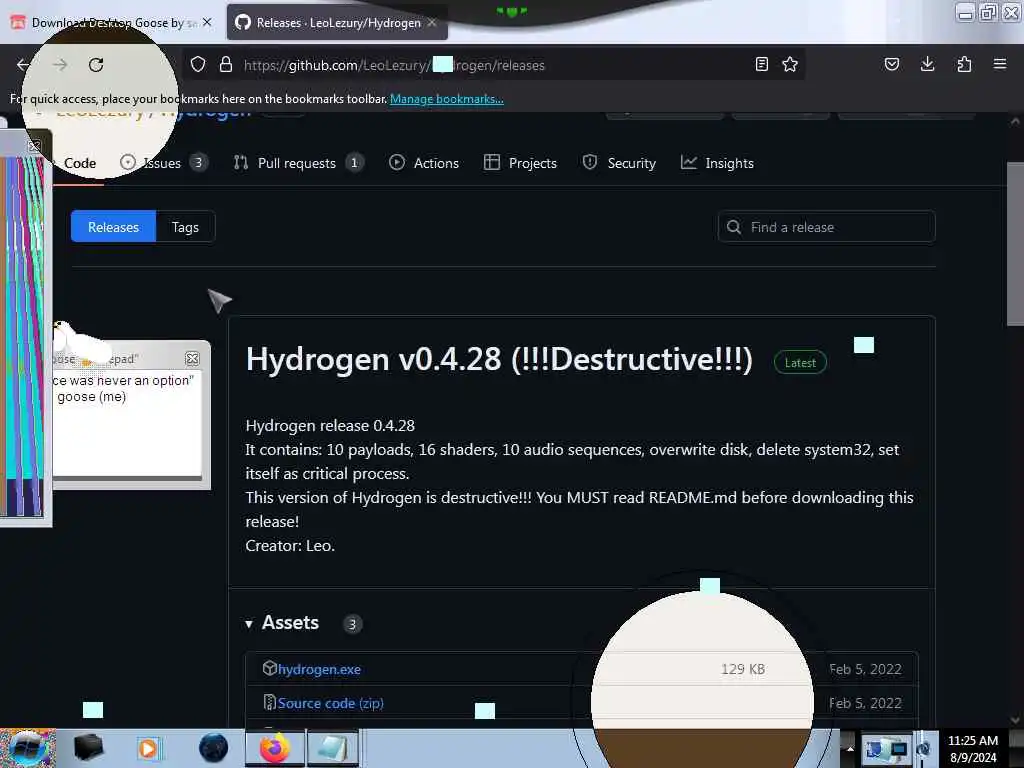1024x768 pixels.
Task: Bookmark this page with the star icon
Action: point(790,64)
